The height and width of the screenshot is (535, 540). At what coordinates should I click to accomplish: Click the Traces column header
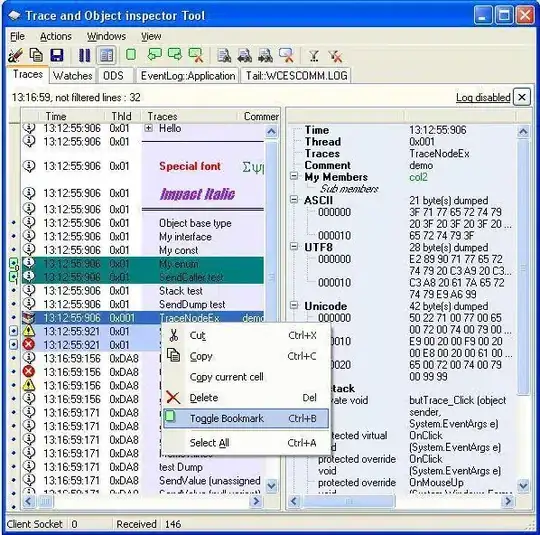coord(189,116)
